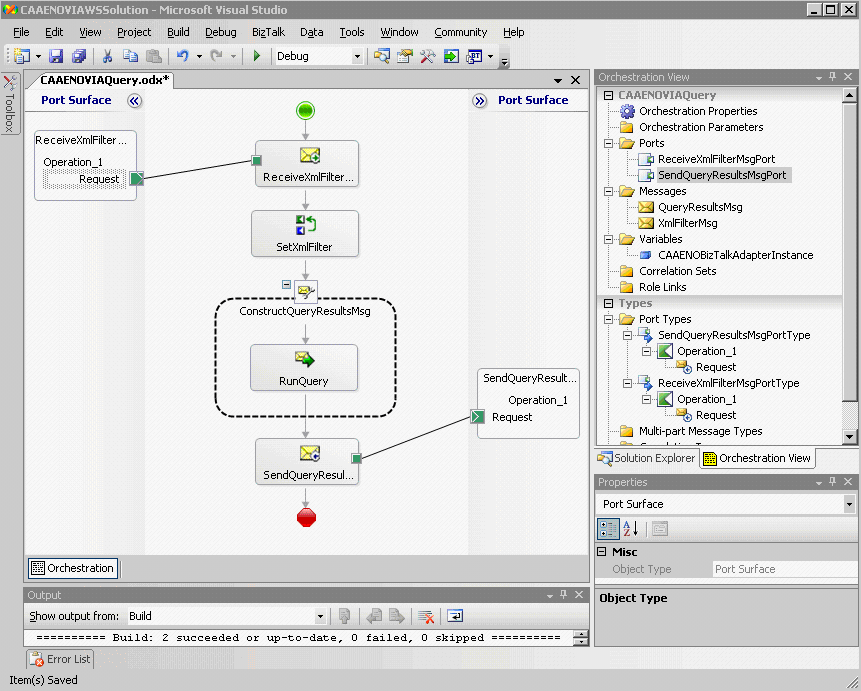The height and width of the screenshot is (691, 861).
Task: Click the Save toolbar icon
Action: 56,56
